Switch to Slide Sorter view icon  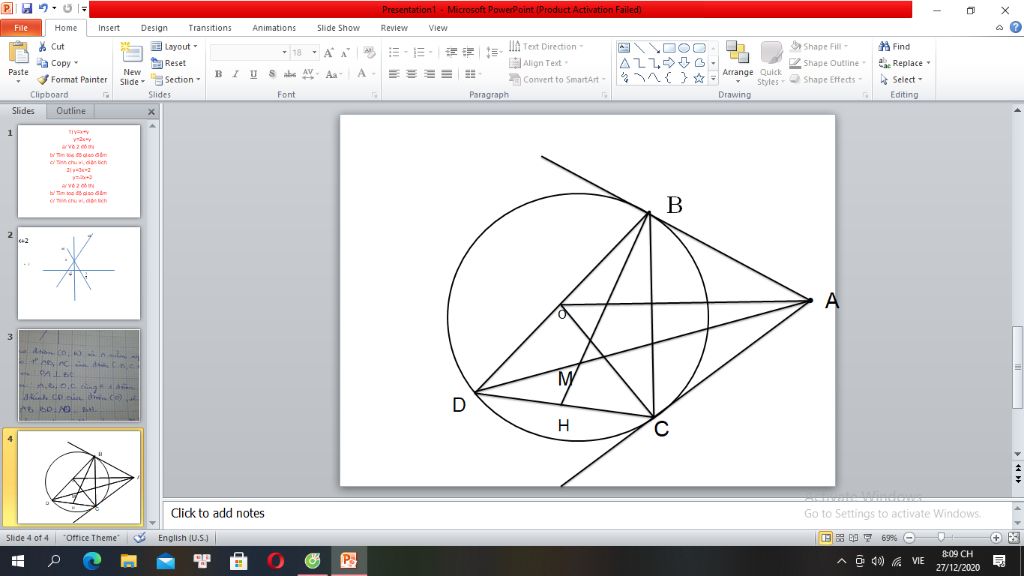(840, 537)
